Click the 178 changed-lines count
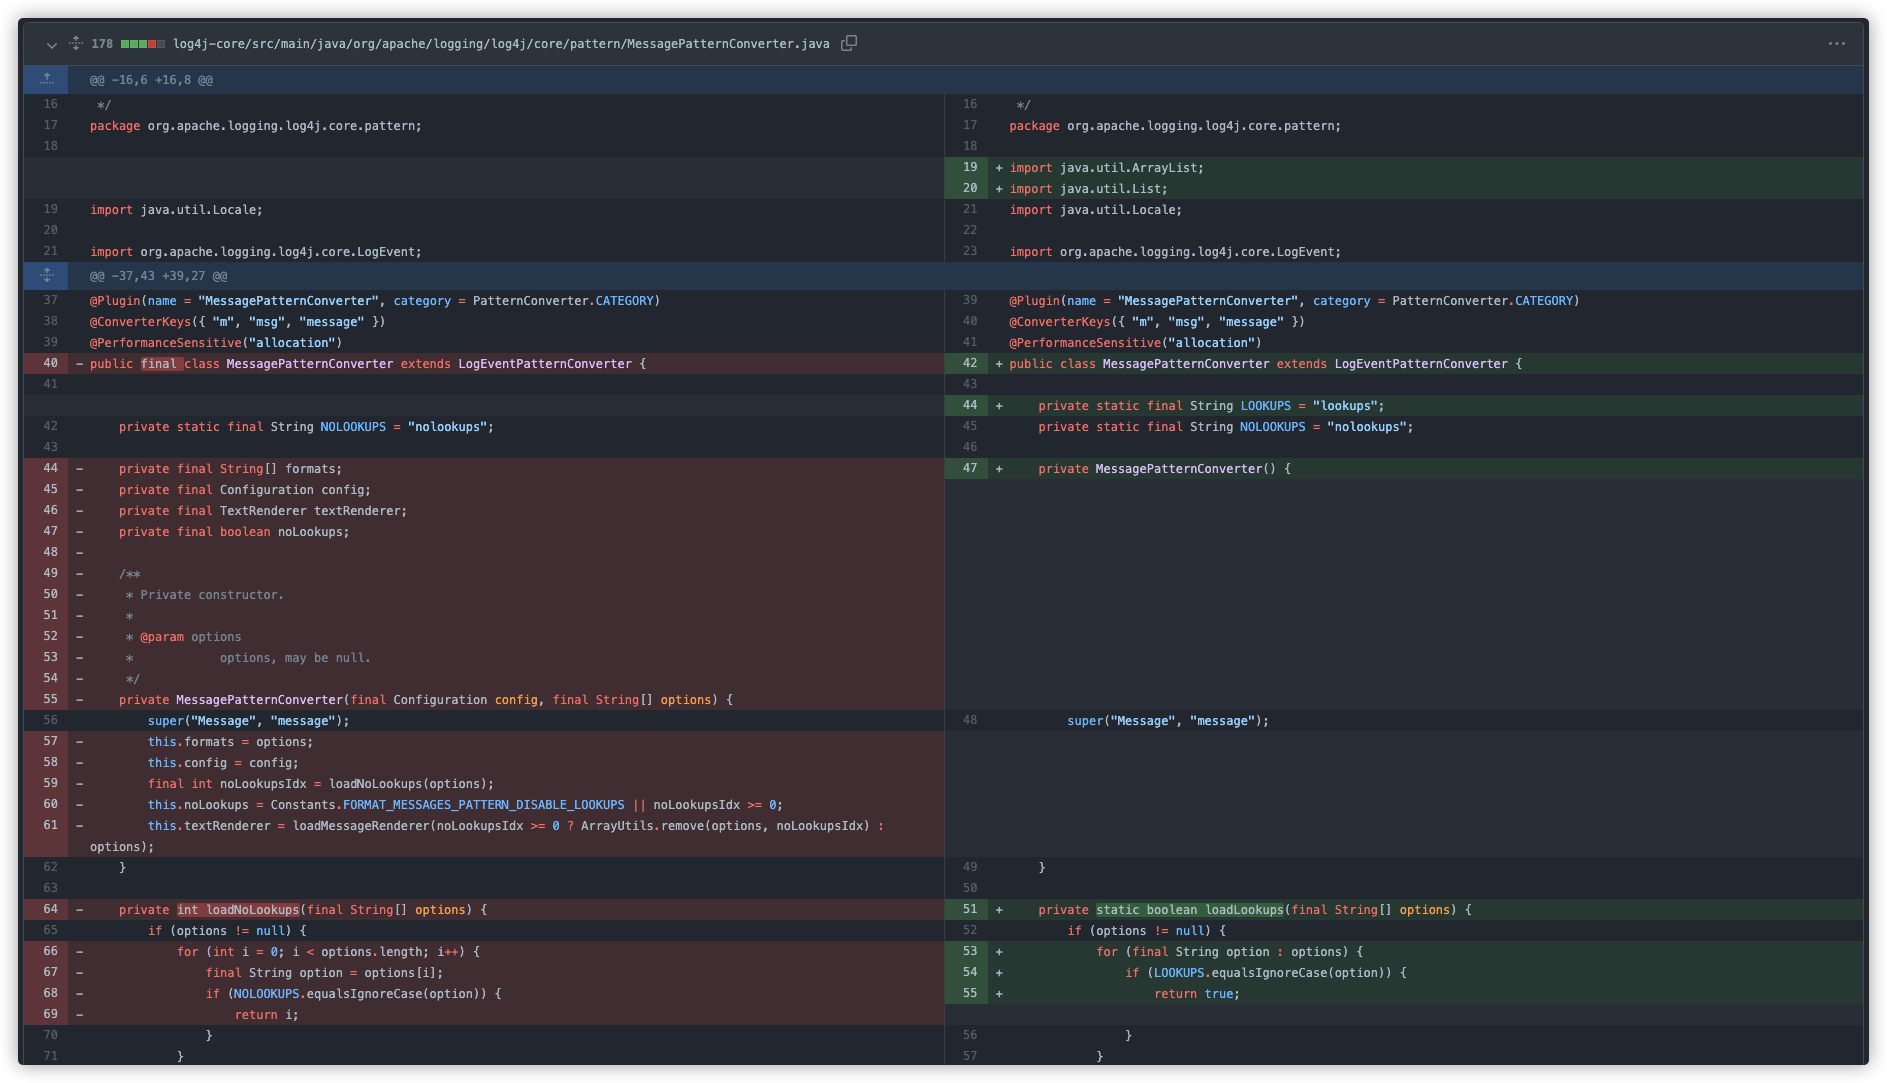This screenshot has width=1887, height=1083. 102,44
